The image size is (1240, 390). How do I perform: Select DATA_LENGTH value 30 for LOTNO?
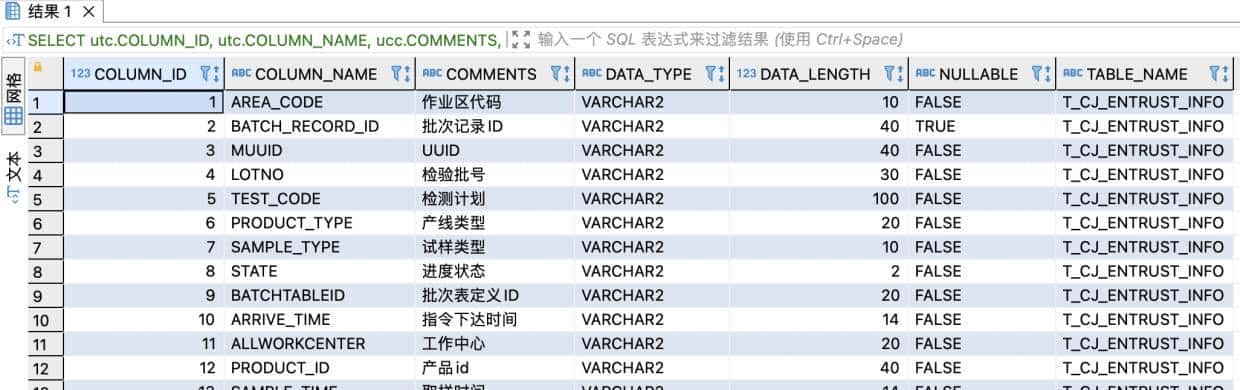pos(819,174)
